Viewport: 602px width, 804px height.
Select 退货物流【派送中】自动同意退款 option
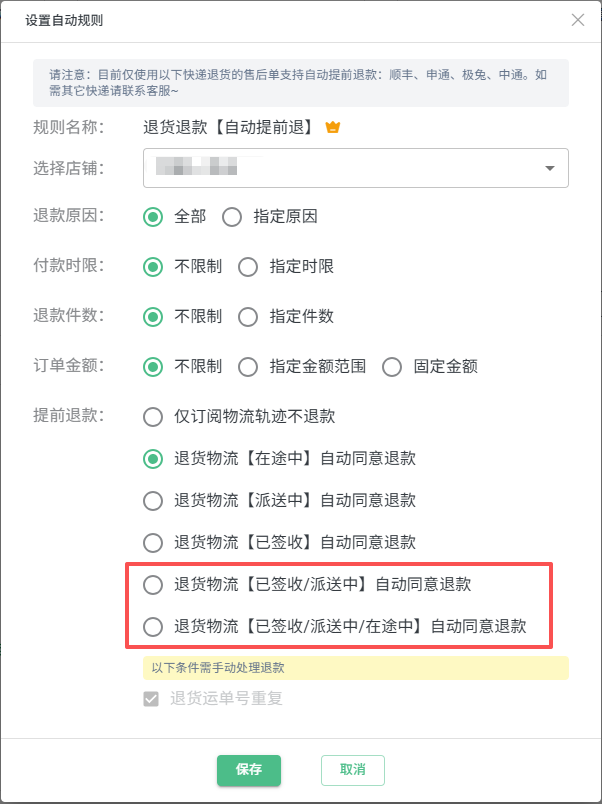(x=153, y=501)
